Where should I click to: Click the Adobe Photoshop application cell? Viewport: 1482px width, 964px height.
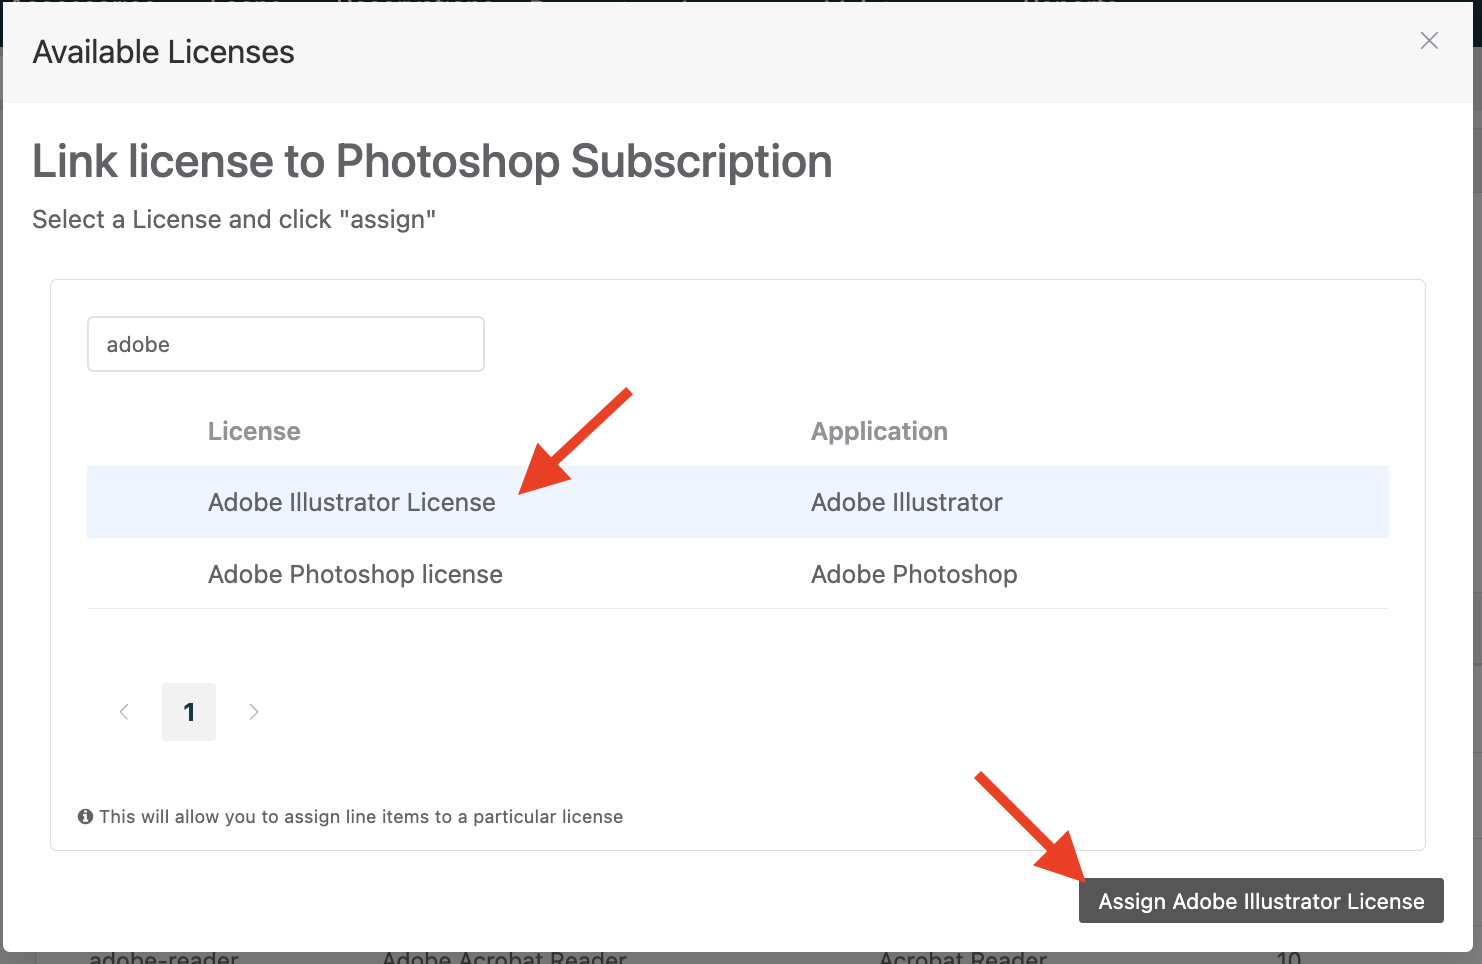[914, 574]
